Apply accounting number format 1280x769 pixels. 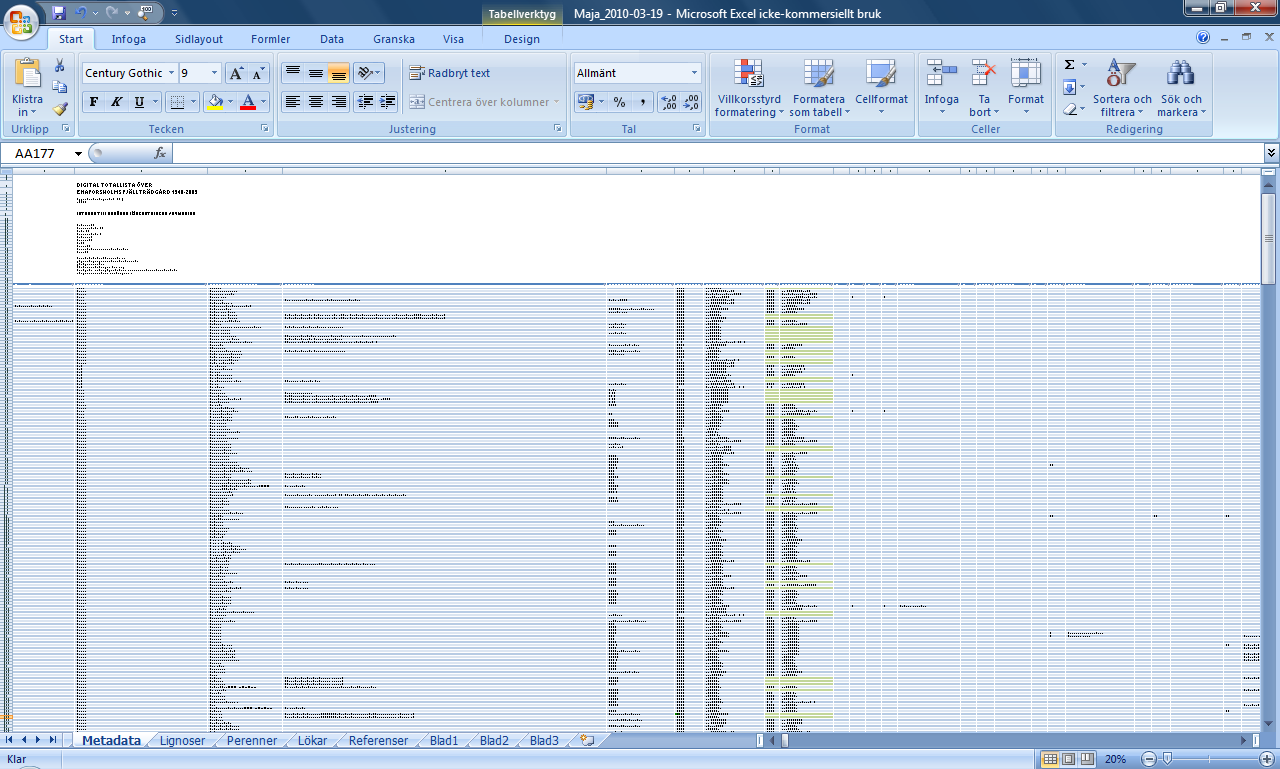pos(586,102)
